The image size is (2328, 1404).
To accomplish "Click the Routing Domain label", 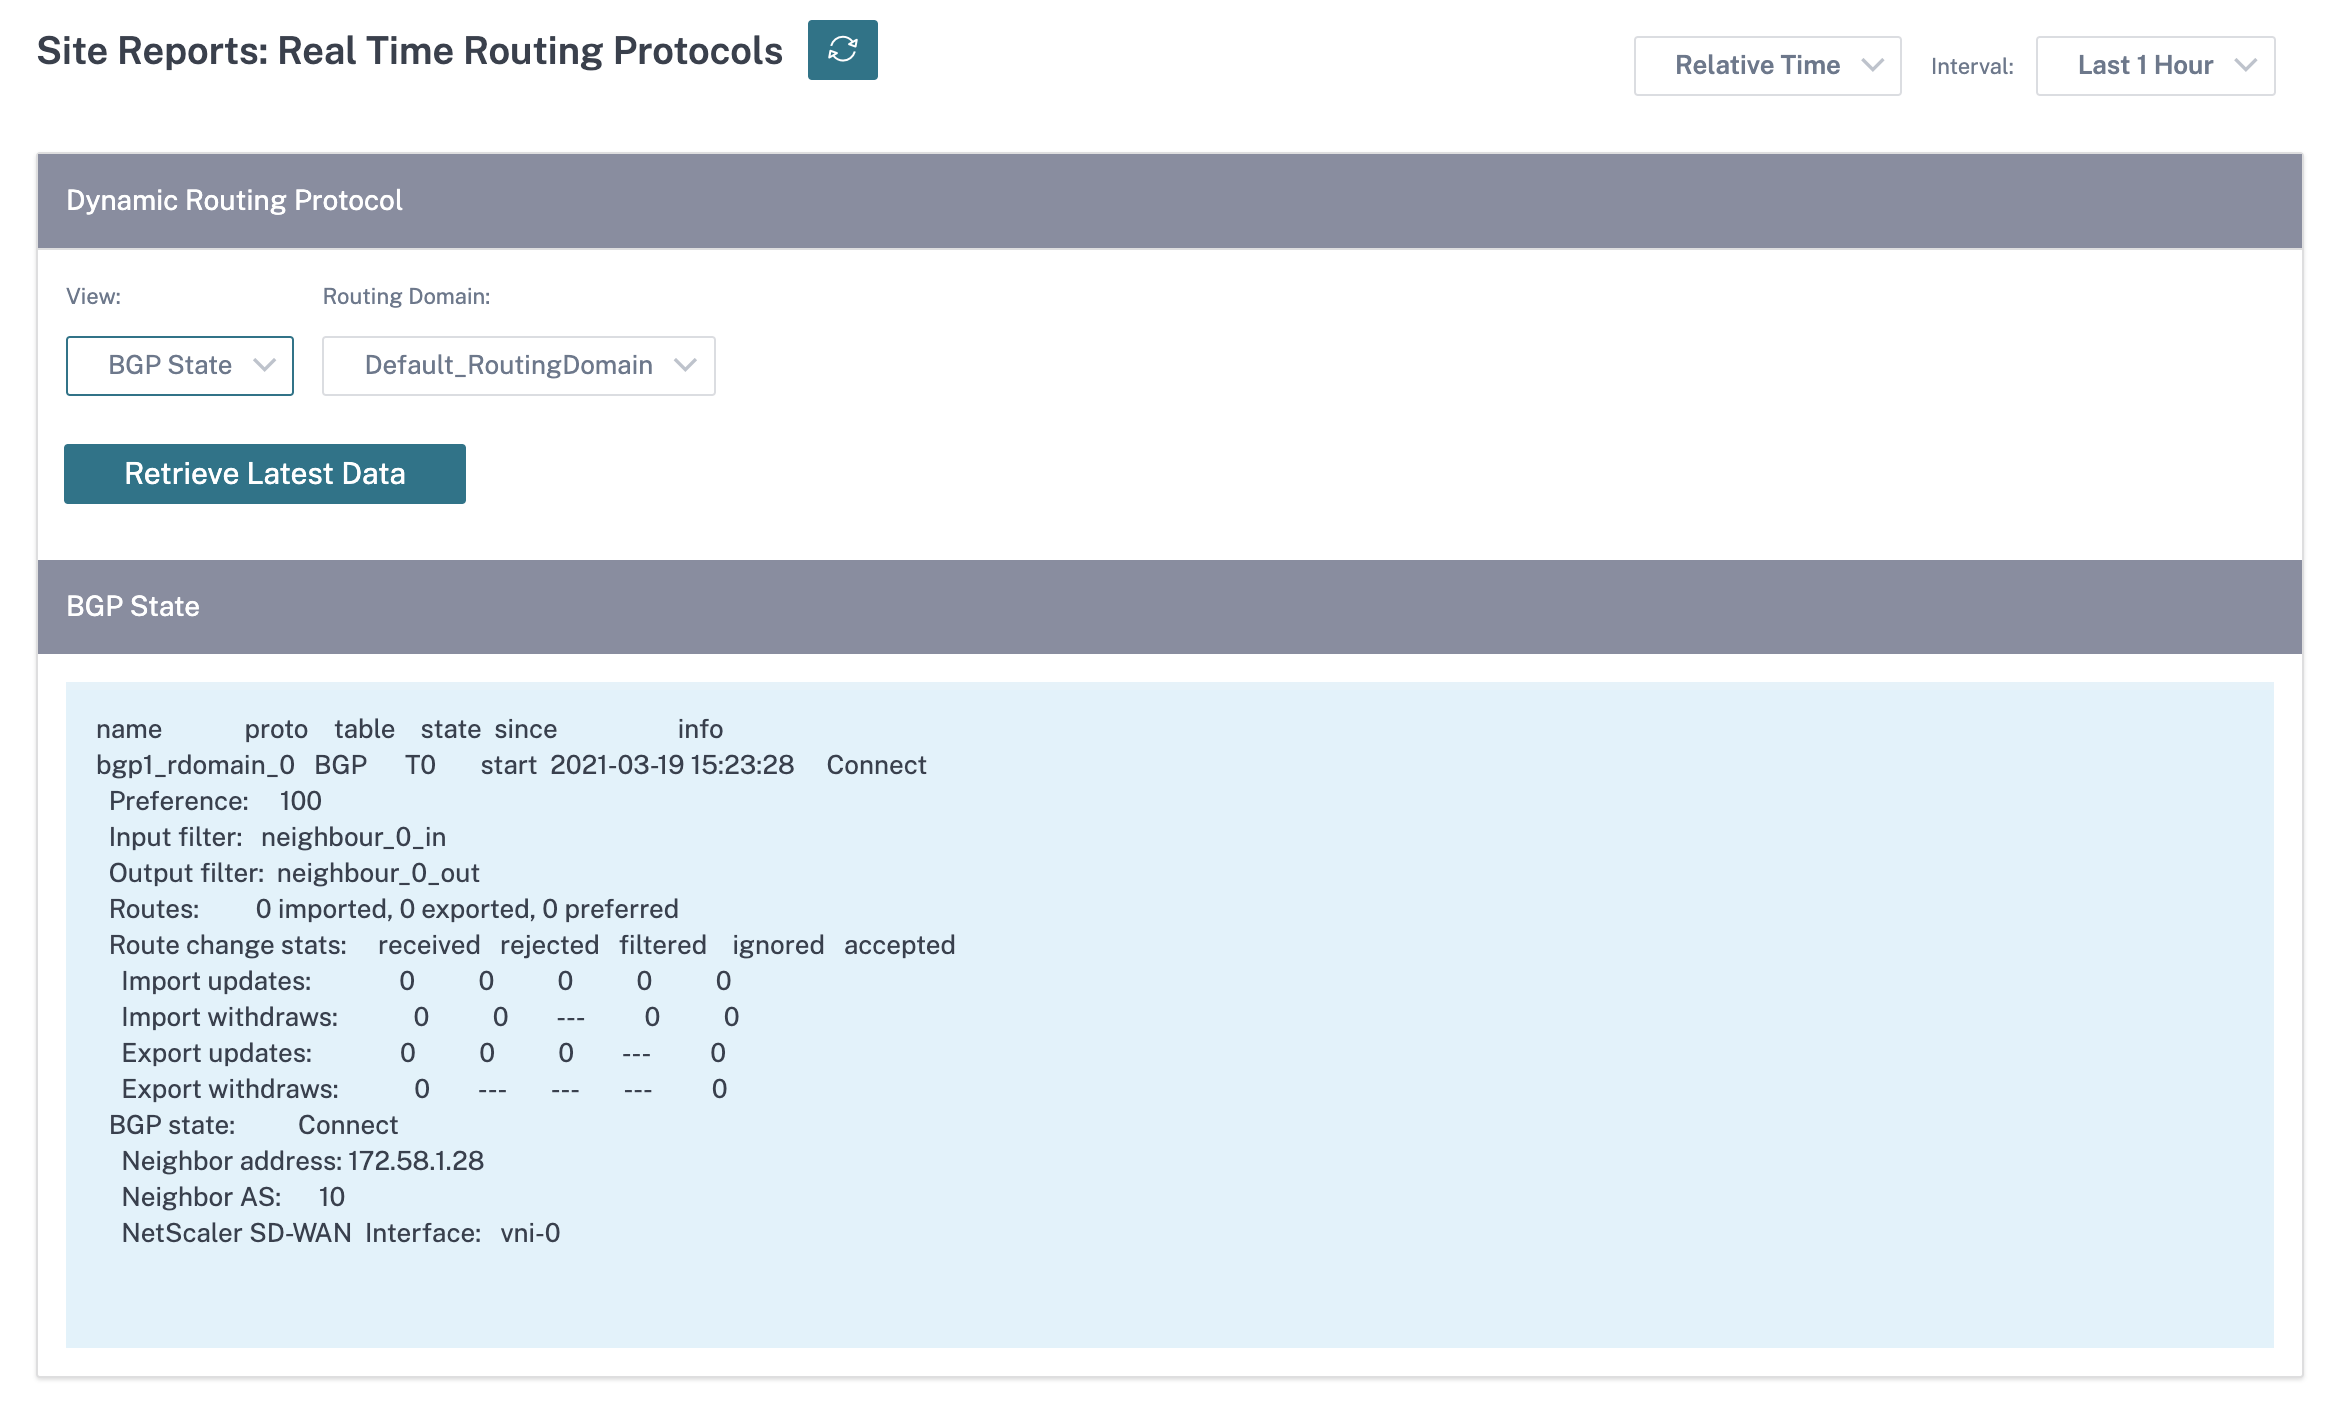I will (406, 297).
